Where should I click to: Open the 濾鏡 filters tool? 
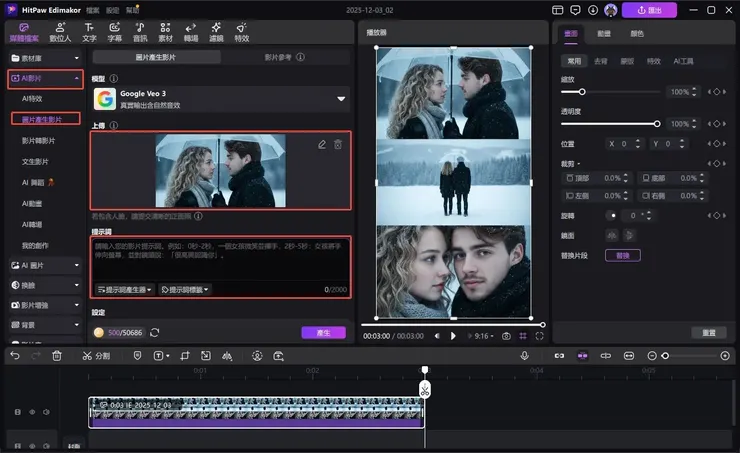(216, 32)
